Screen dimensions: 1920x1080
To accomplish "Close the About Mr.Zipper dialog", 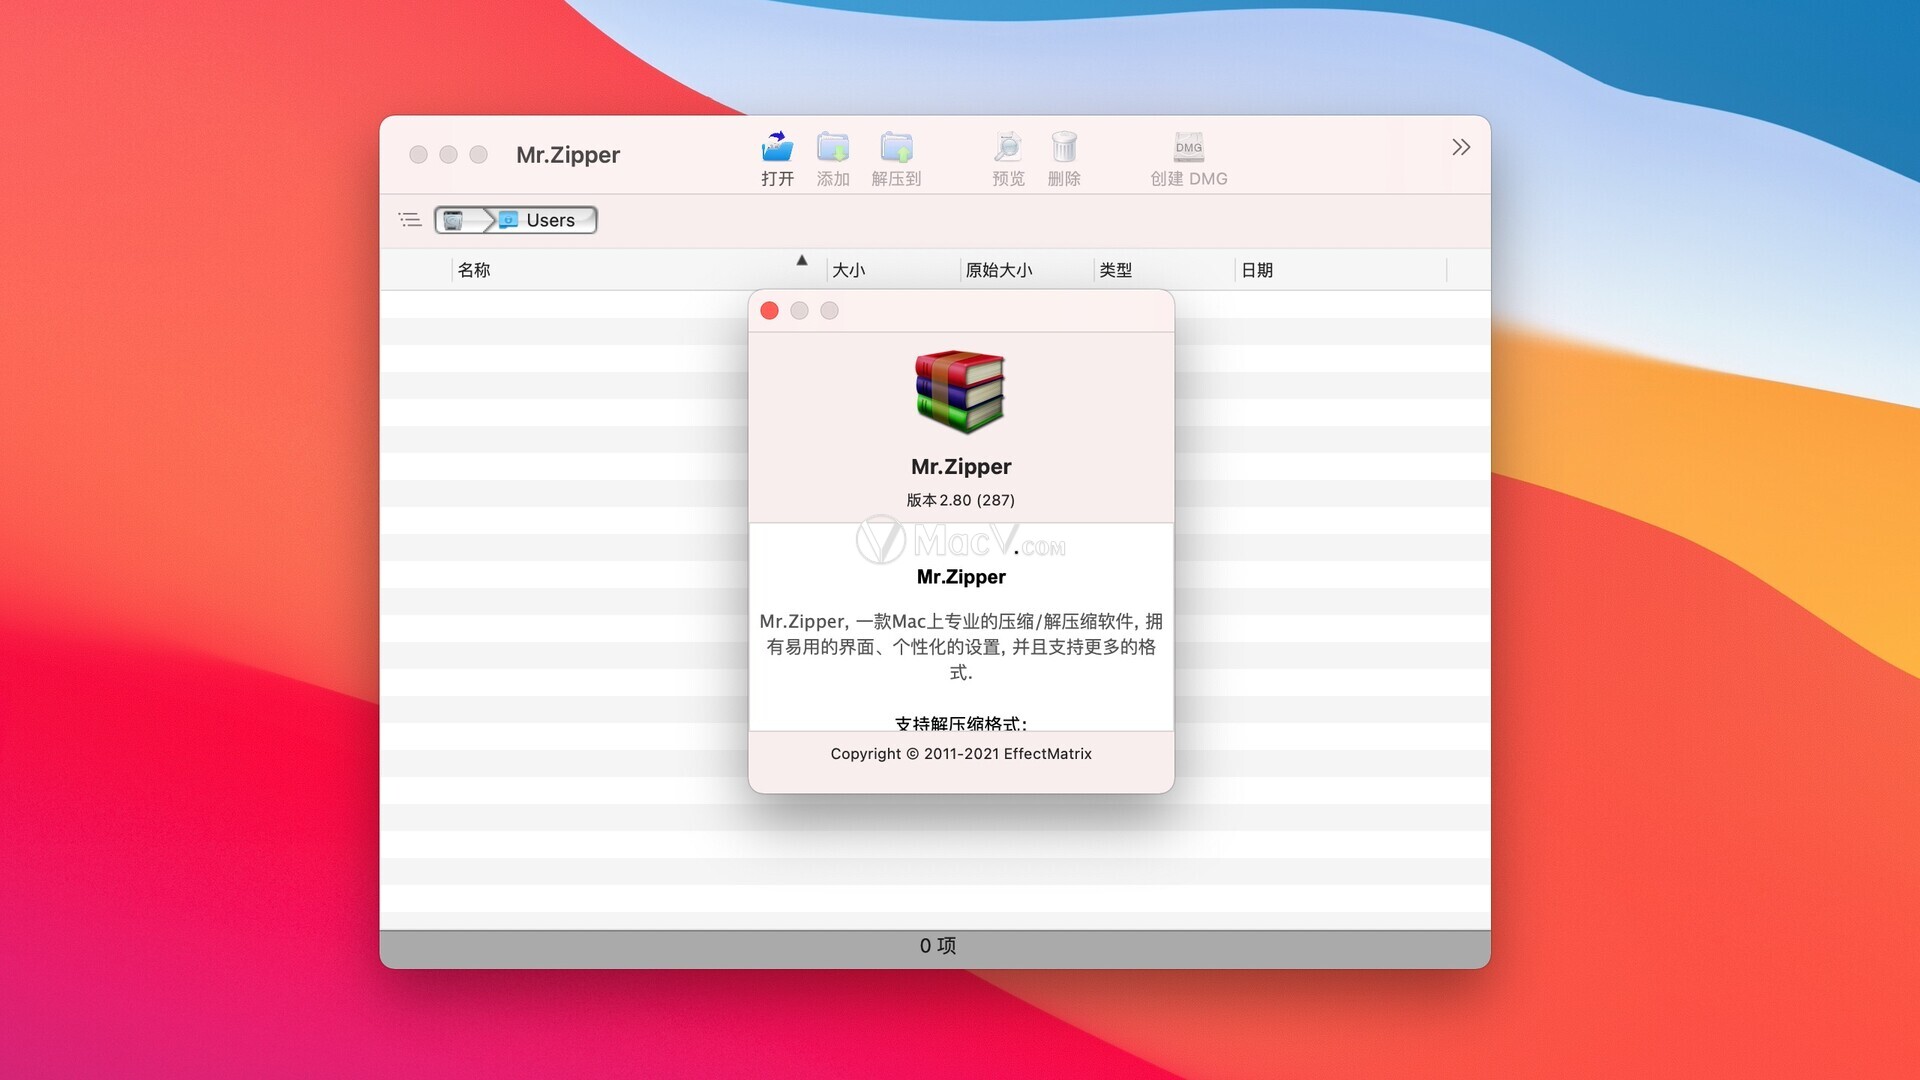I will pos(769,311).
